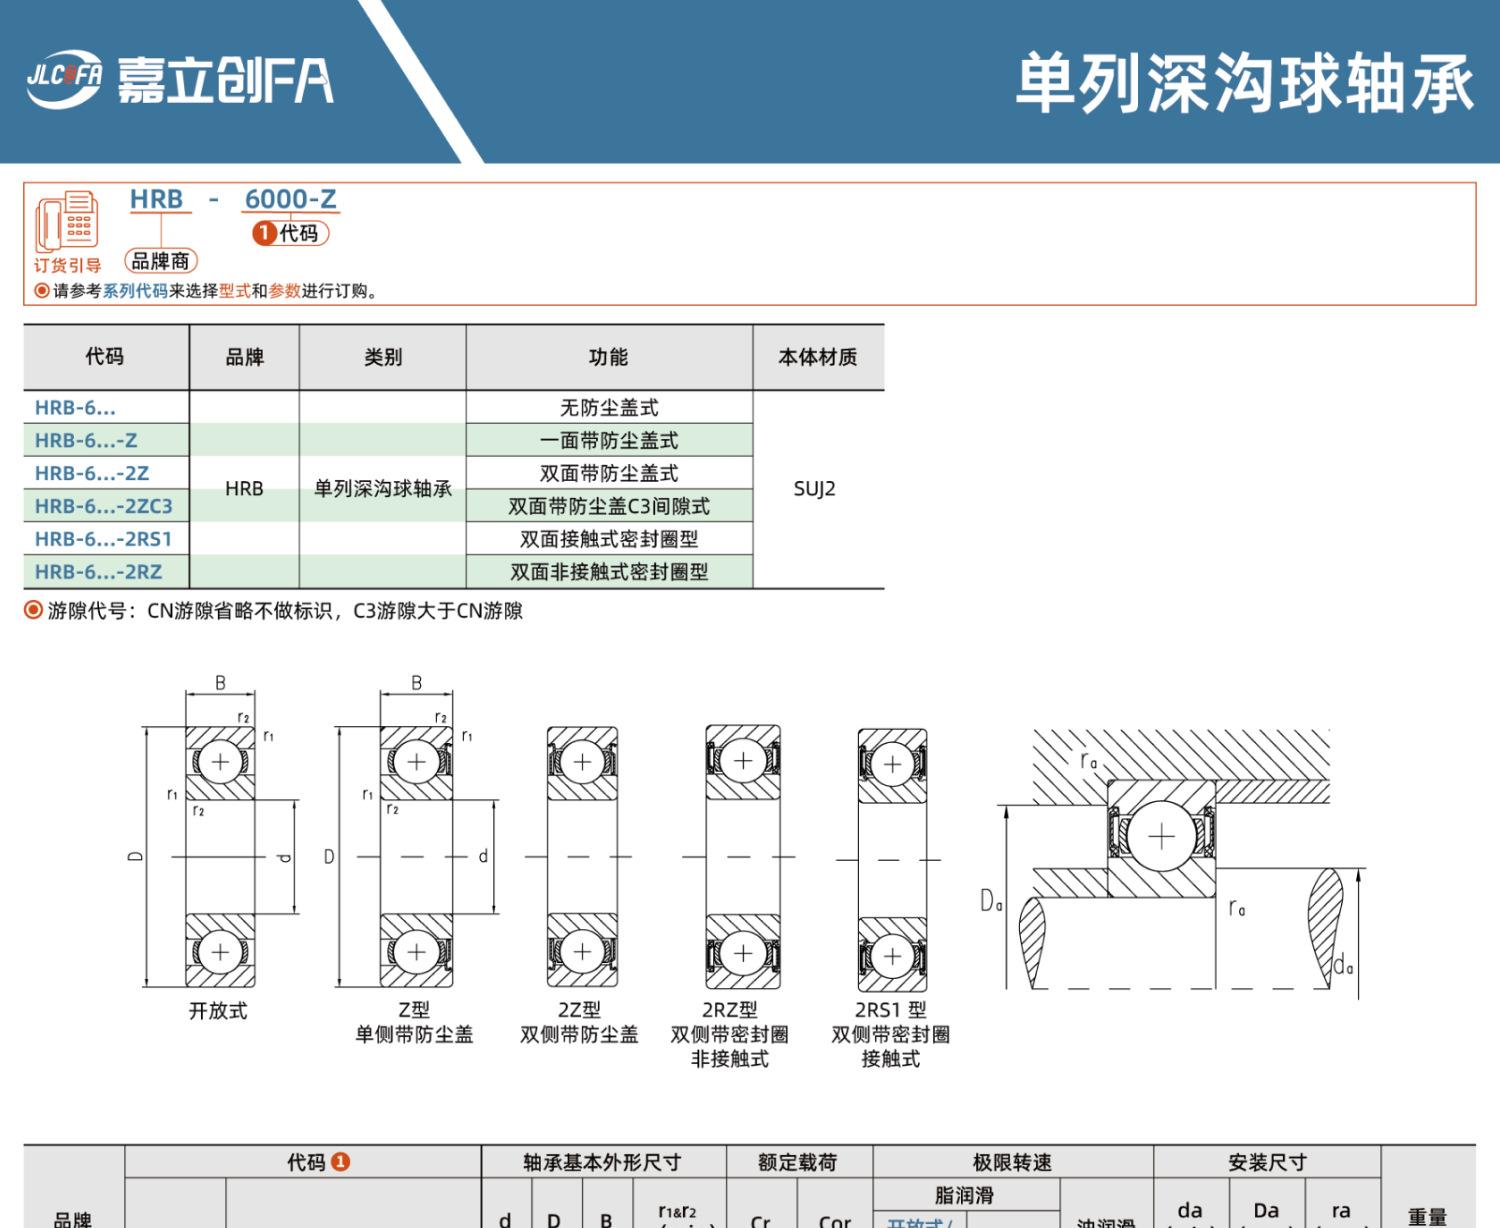Click the 额定载荷 header in the bottom table
Viewport: 1500px width, 1228px height.
point(798,1162)
